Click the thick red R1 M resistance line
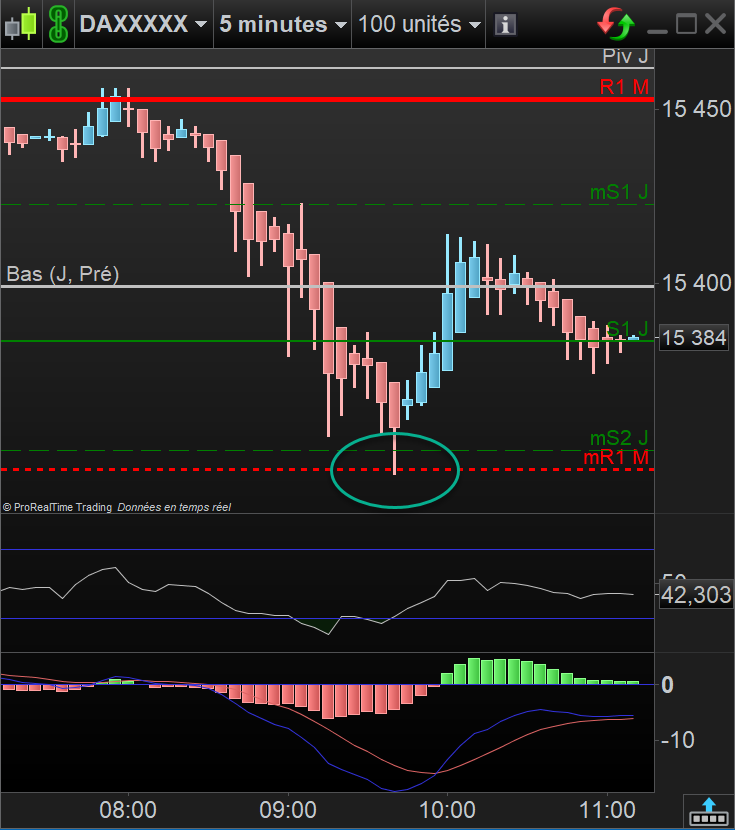This screenshot has height=830, width=735. click(327, 99)
